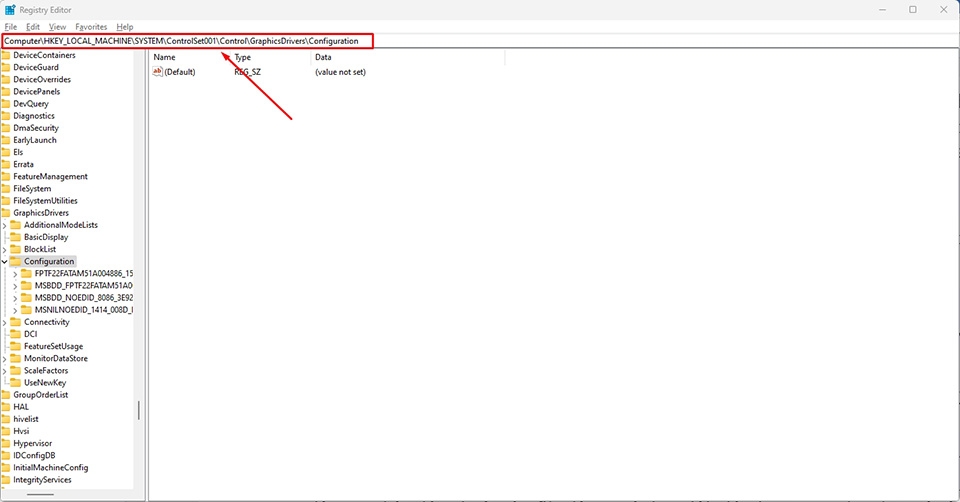
Task: Expand the ScaleFactors key
Action: pyautogui.click(x=5, y=371)
